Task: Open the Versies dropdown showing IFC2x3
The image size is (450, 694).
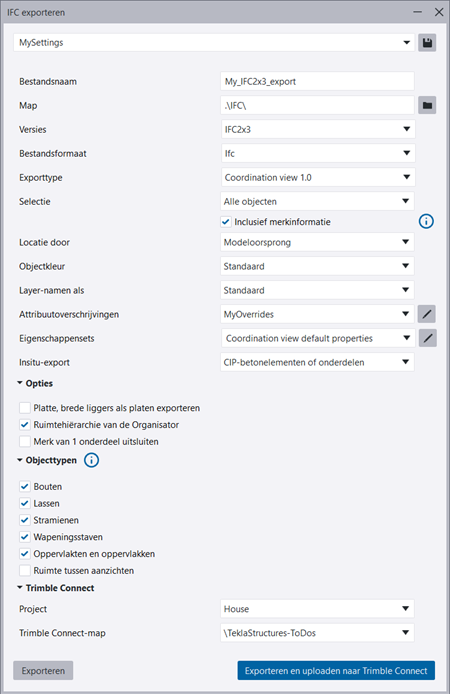Action: (317, 129)
